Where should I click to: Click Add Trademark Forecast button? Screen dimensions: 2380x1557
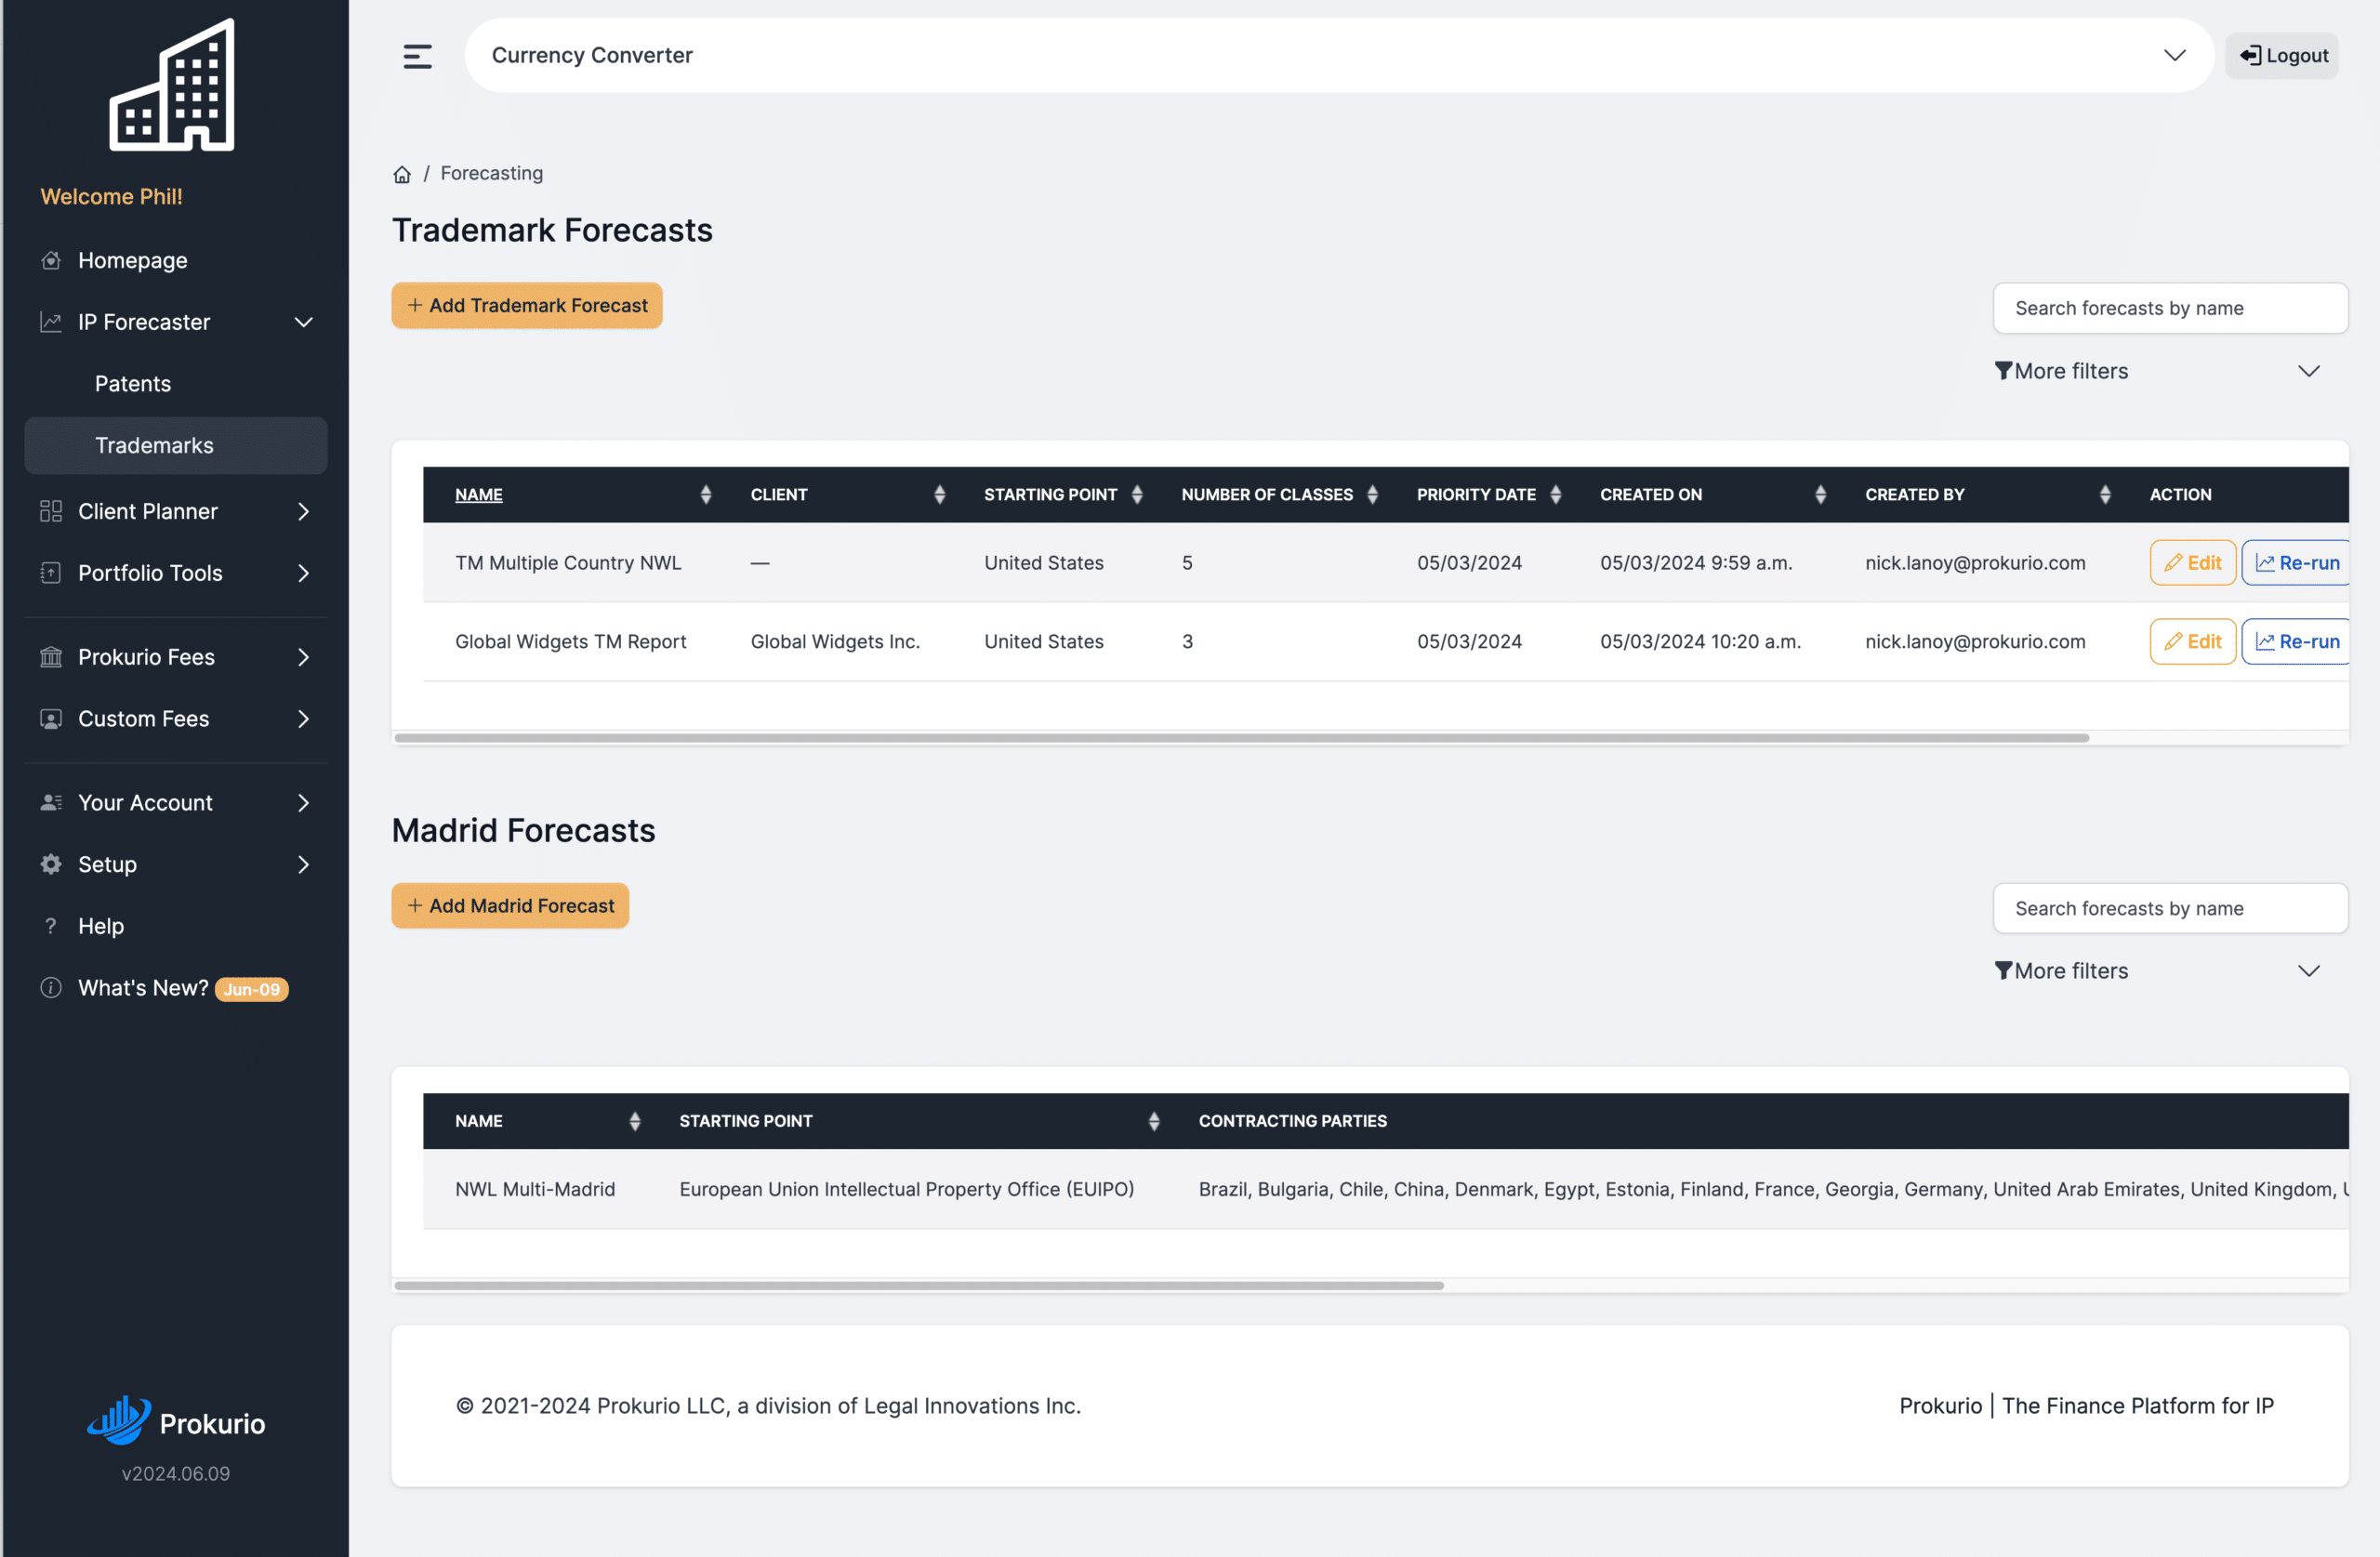pos(527,305)
